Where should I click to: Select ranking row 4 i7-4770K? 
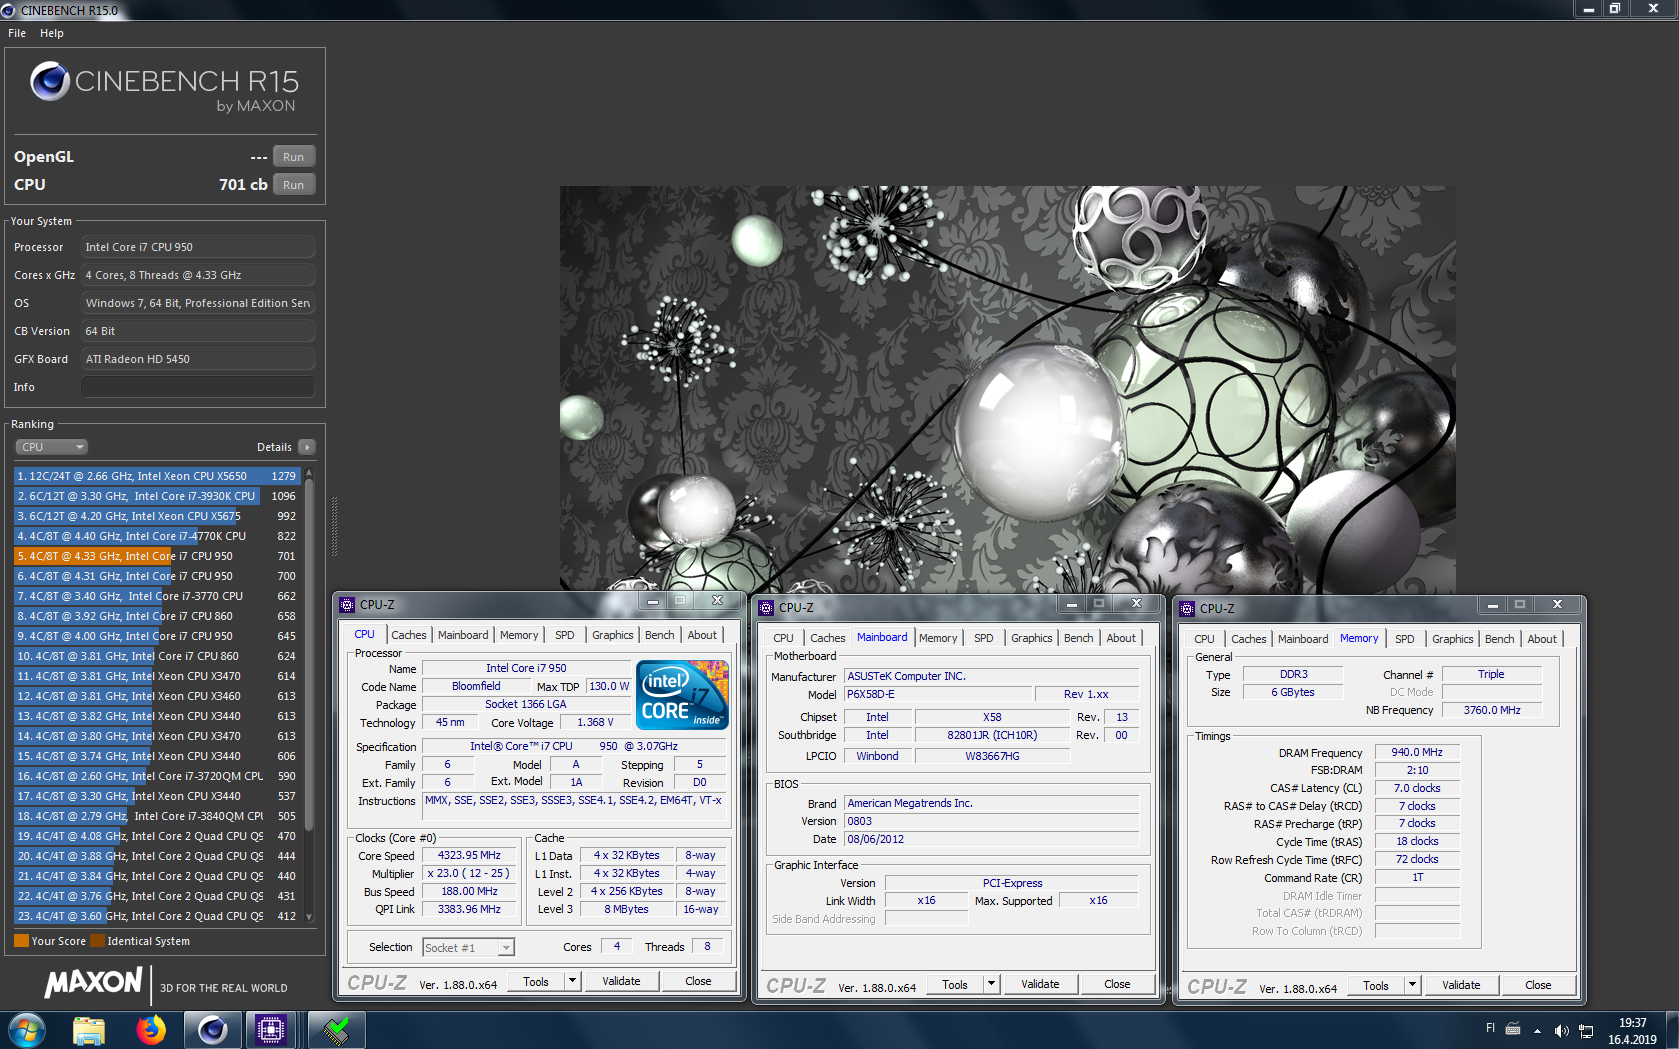(157, 536)
